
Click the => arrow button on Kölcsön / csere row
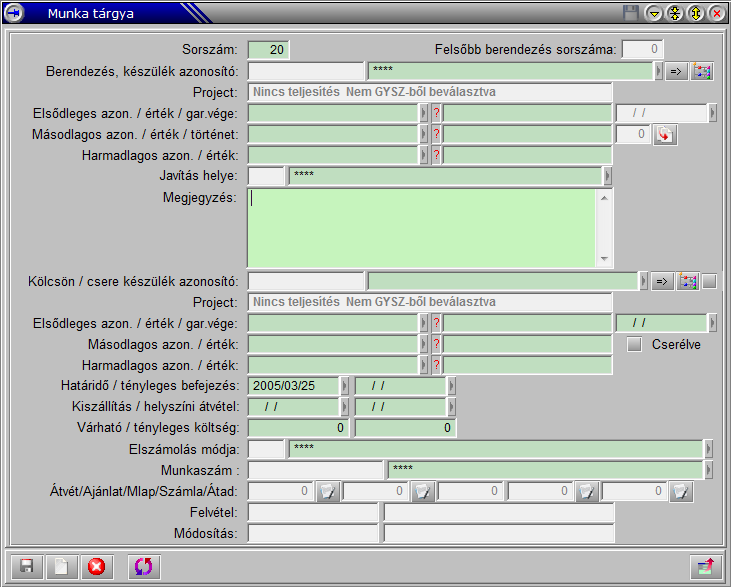662,281
